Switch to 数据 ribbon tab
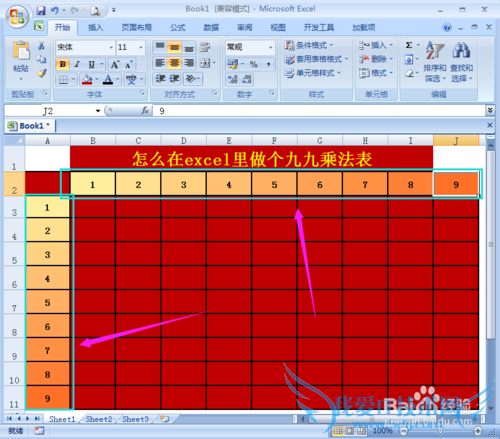Image resolution: width=500 pixels, height=439 pixels. (x=211, y=27)
